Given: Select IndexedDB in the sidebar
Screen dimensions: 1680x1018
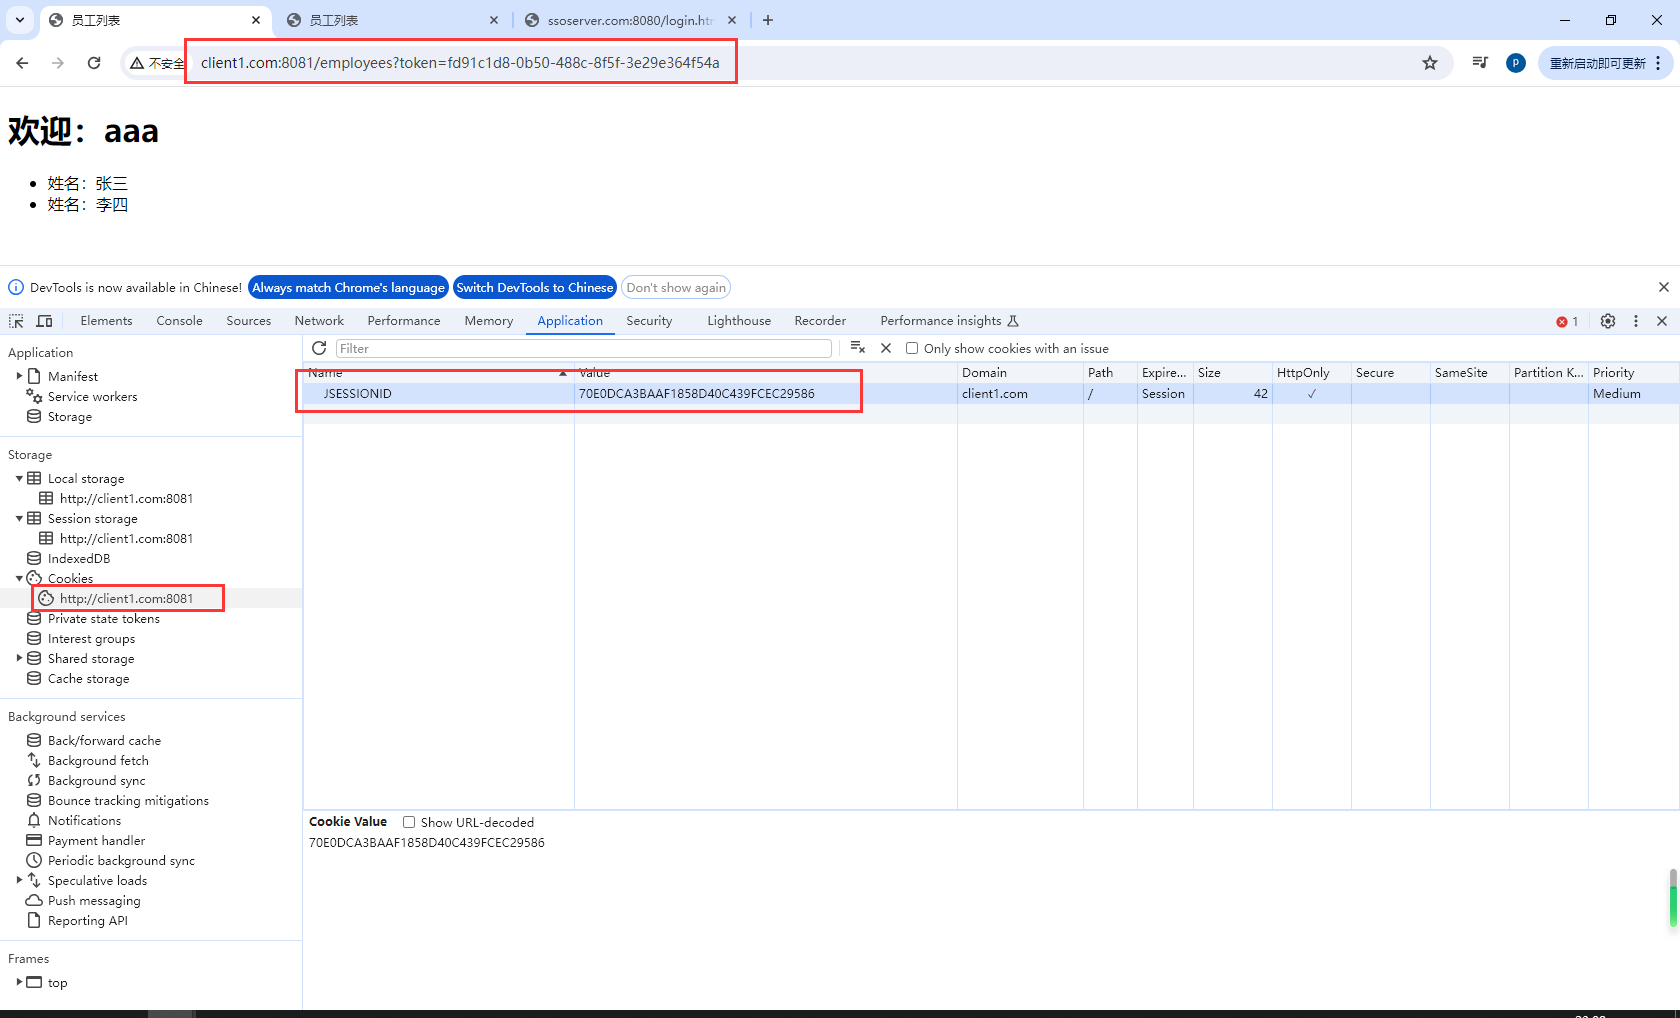Looking at the screenshot, I should click(x=78, y=558).
